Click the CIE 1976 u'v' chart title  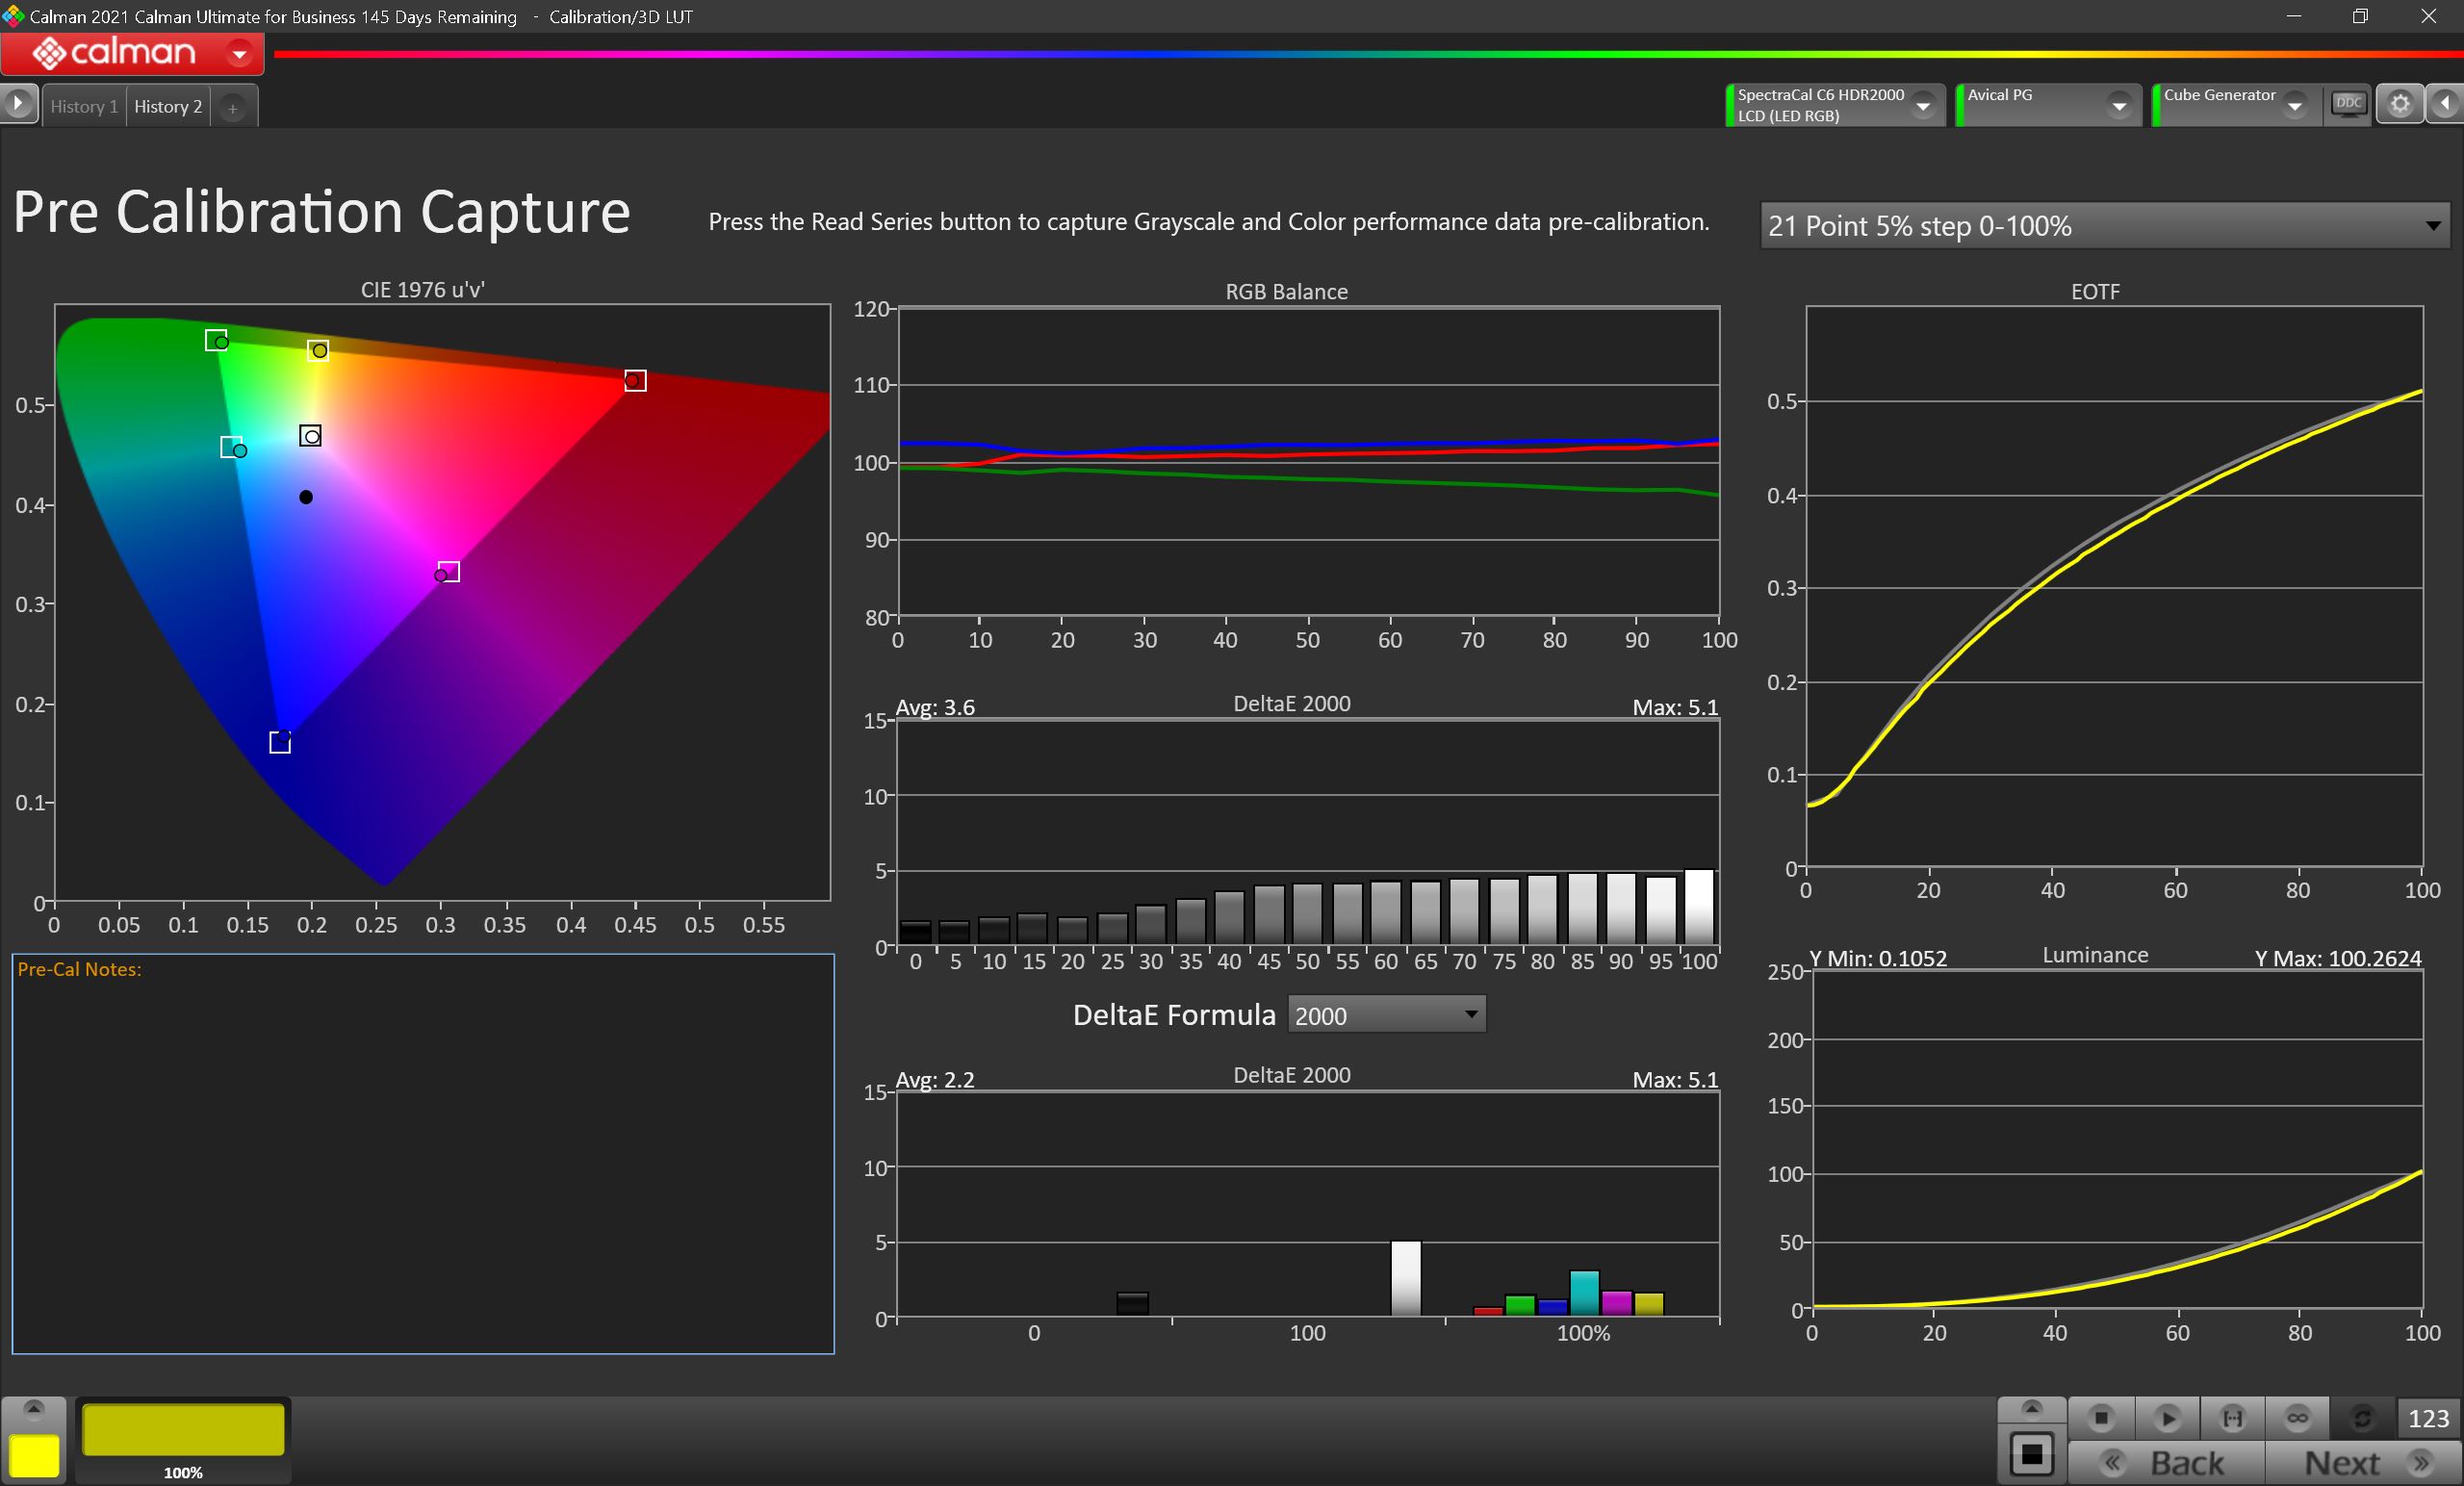(x=422, y=289)
